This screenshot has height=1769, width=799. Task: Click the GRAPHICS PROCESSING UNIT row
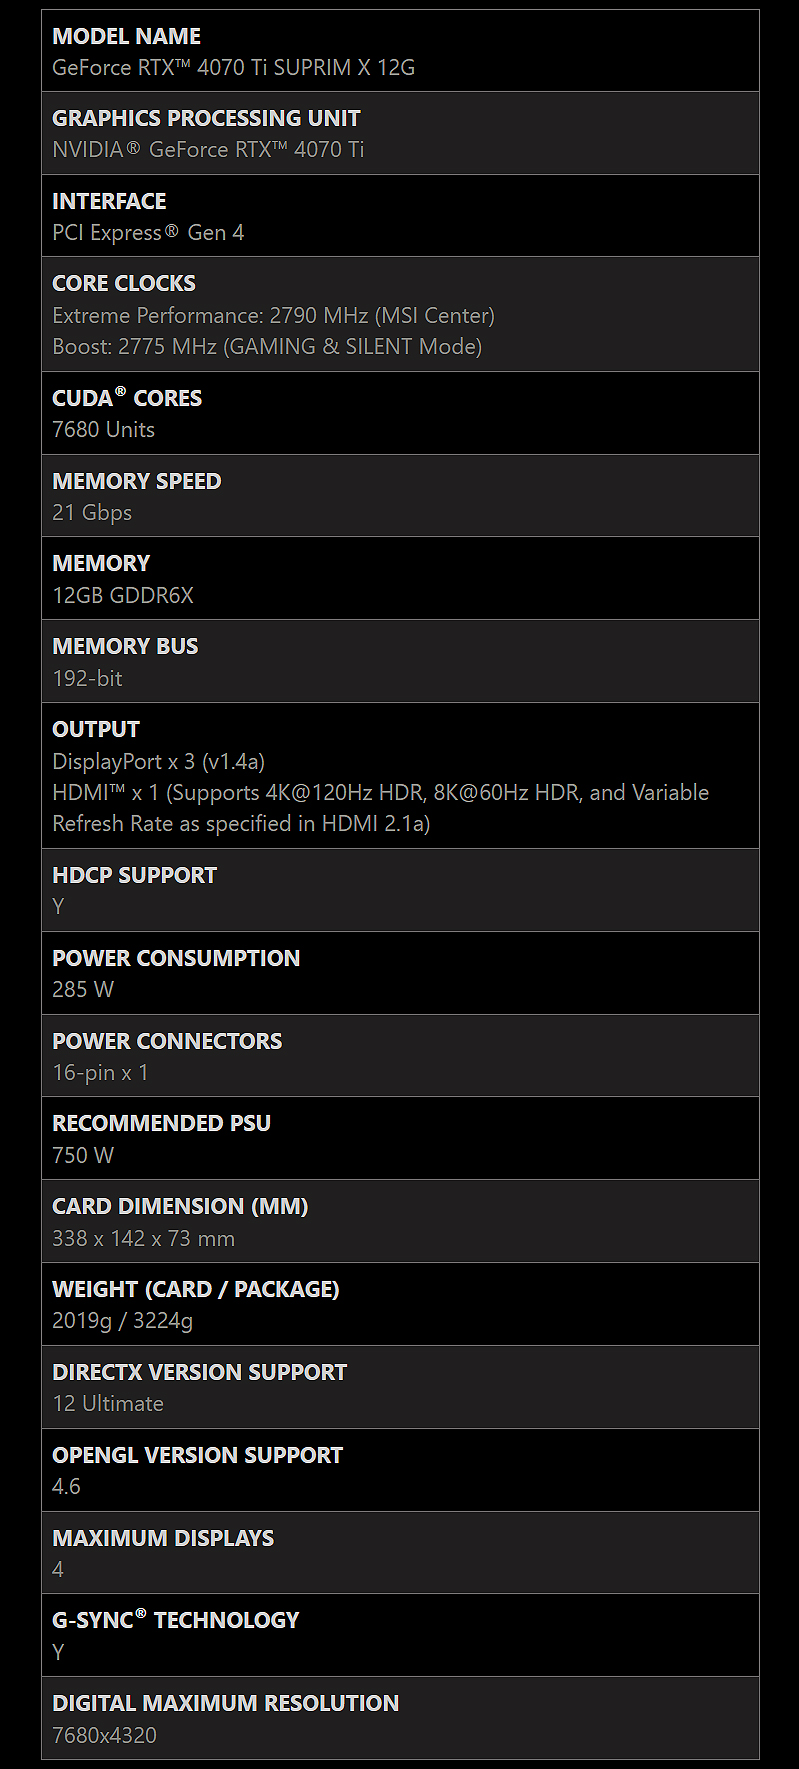click(x=400, y=133)
